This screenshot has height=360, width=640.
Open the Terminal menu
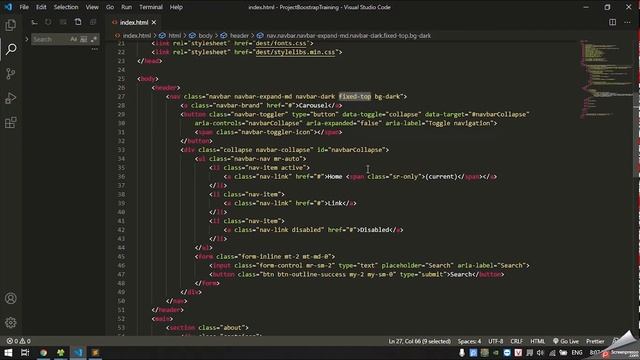tap(151, 7)
